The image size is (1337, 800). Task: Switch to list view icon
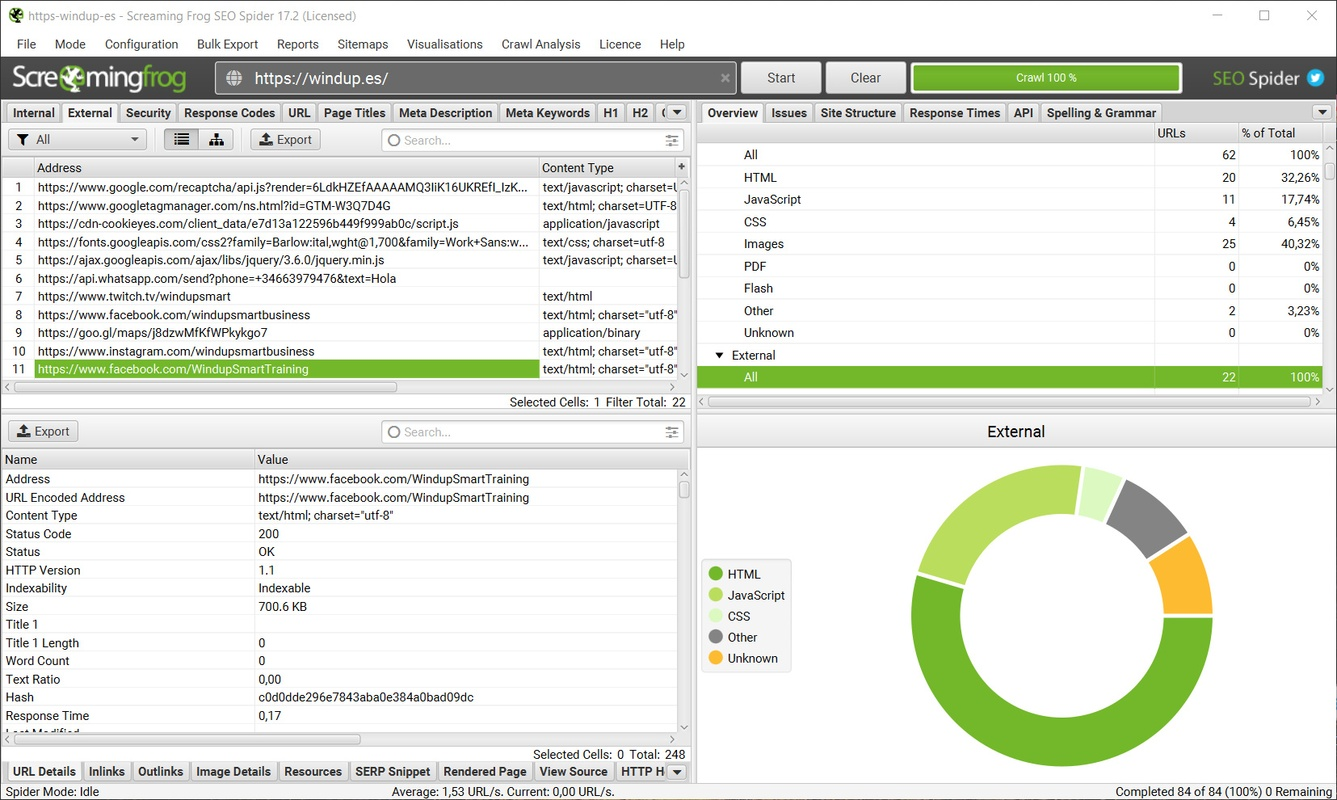click(181, 140)
